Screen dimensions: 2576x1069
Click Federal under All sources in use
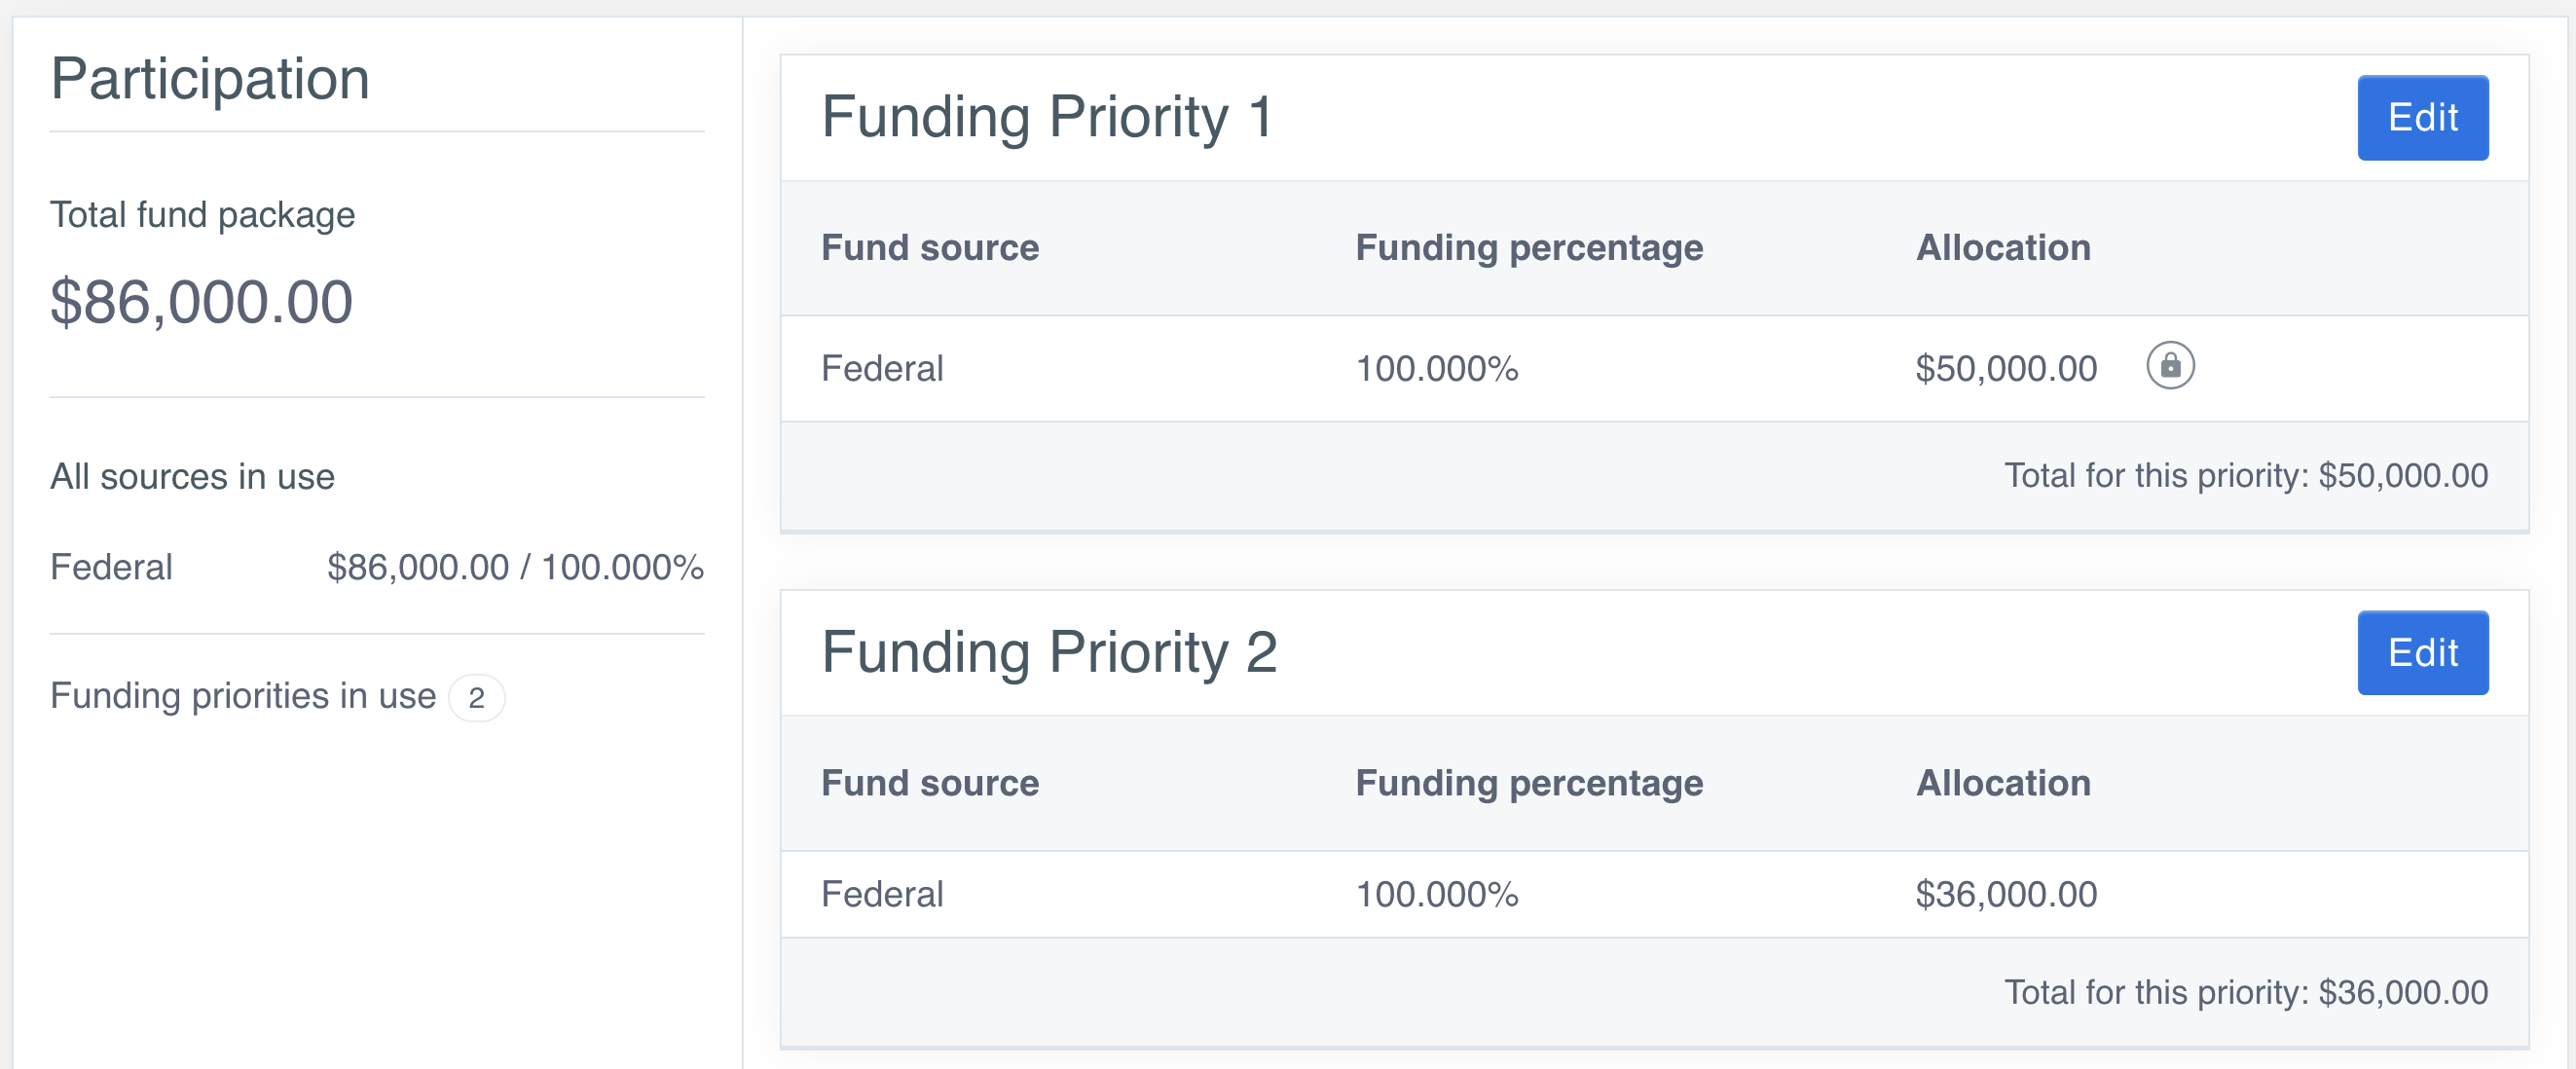111,567
